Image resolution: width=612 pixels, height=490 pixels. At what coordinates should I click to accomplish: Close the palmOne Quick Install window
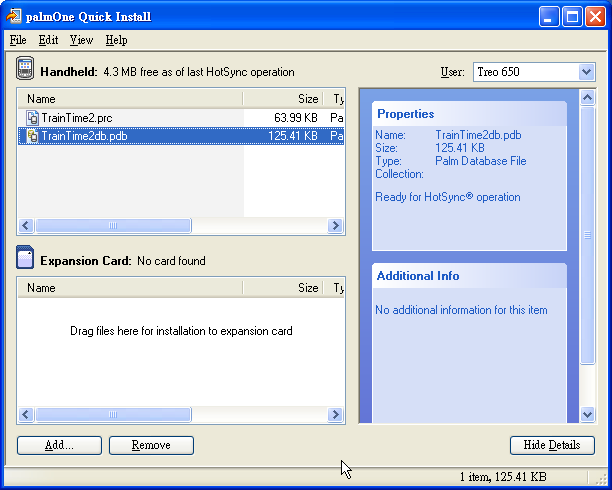(x=595, y=16)
